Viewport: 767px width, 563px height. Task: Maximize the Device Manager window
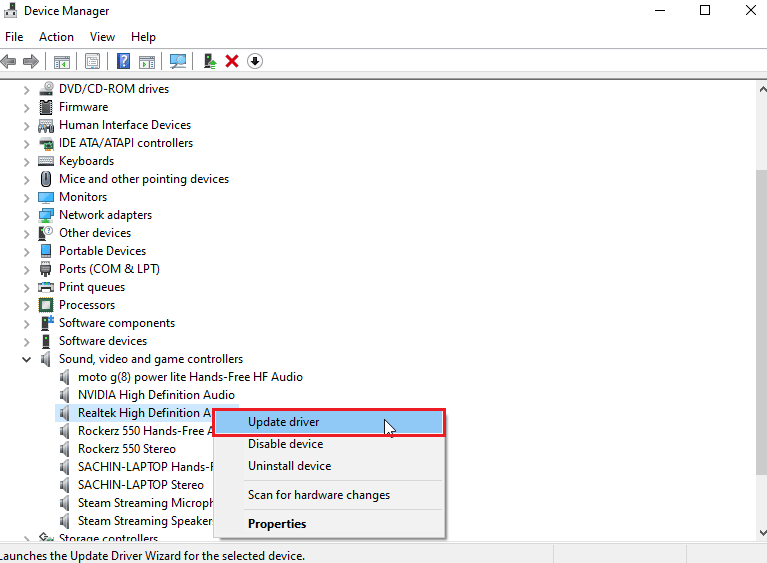[x=705, y=10]
